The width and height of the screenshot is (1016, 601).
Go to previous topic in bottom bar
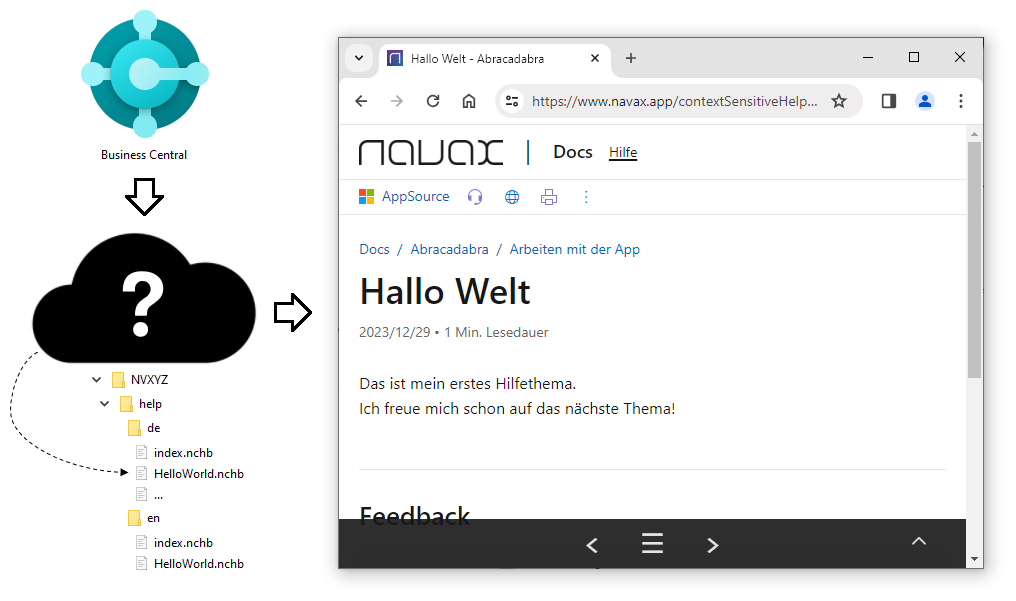click(x=592, y=545)
